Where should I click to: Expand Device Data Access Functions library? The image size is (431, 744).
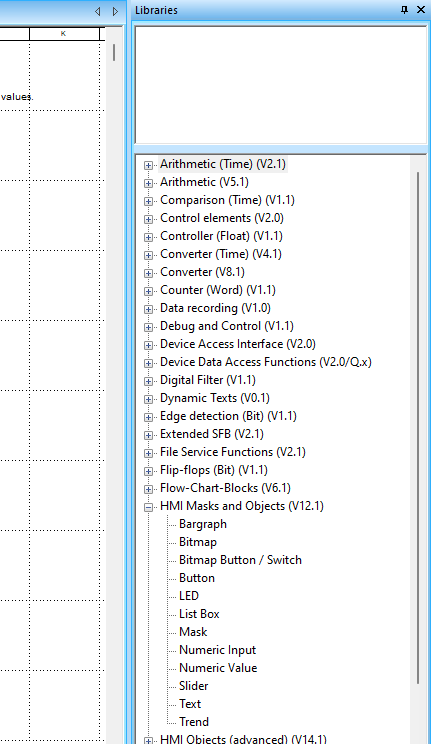[x=148, y=363]
